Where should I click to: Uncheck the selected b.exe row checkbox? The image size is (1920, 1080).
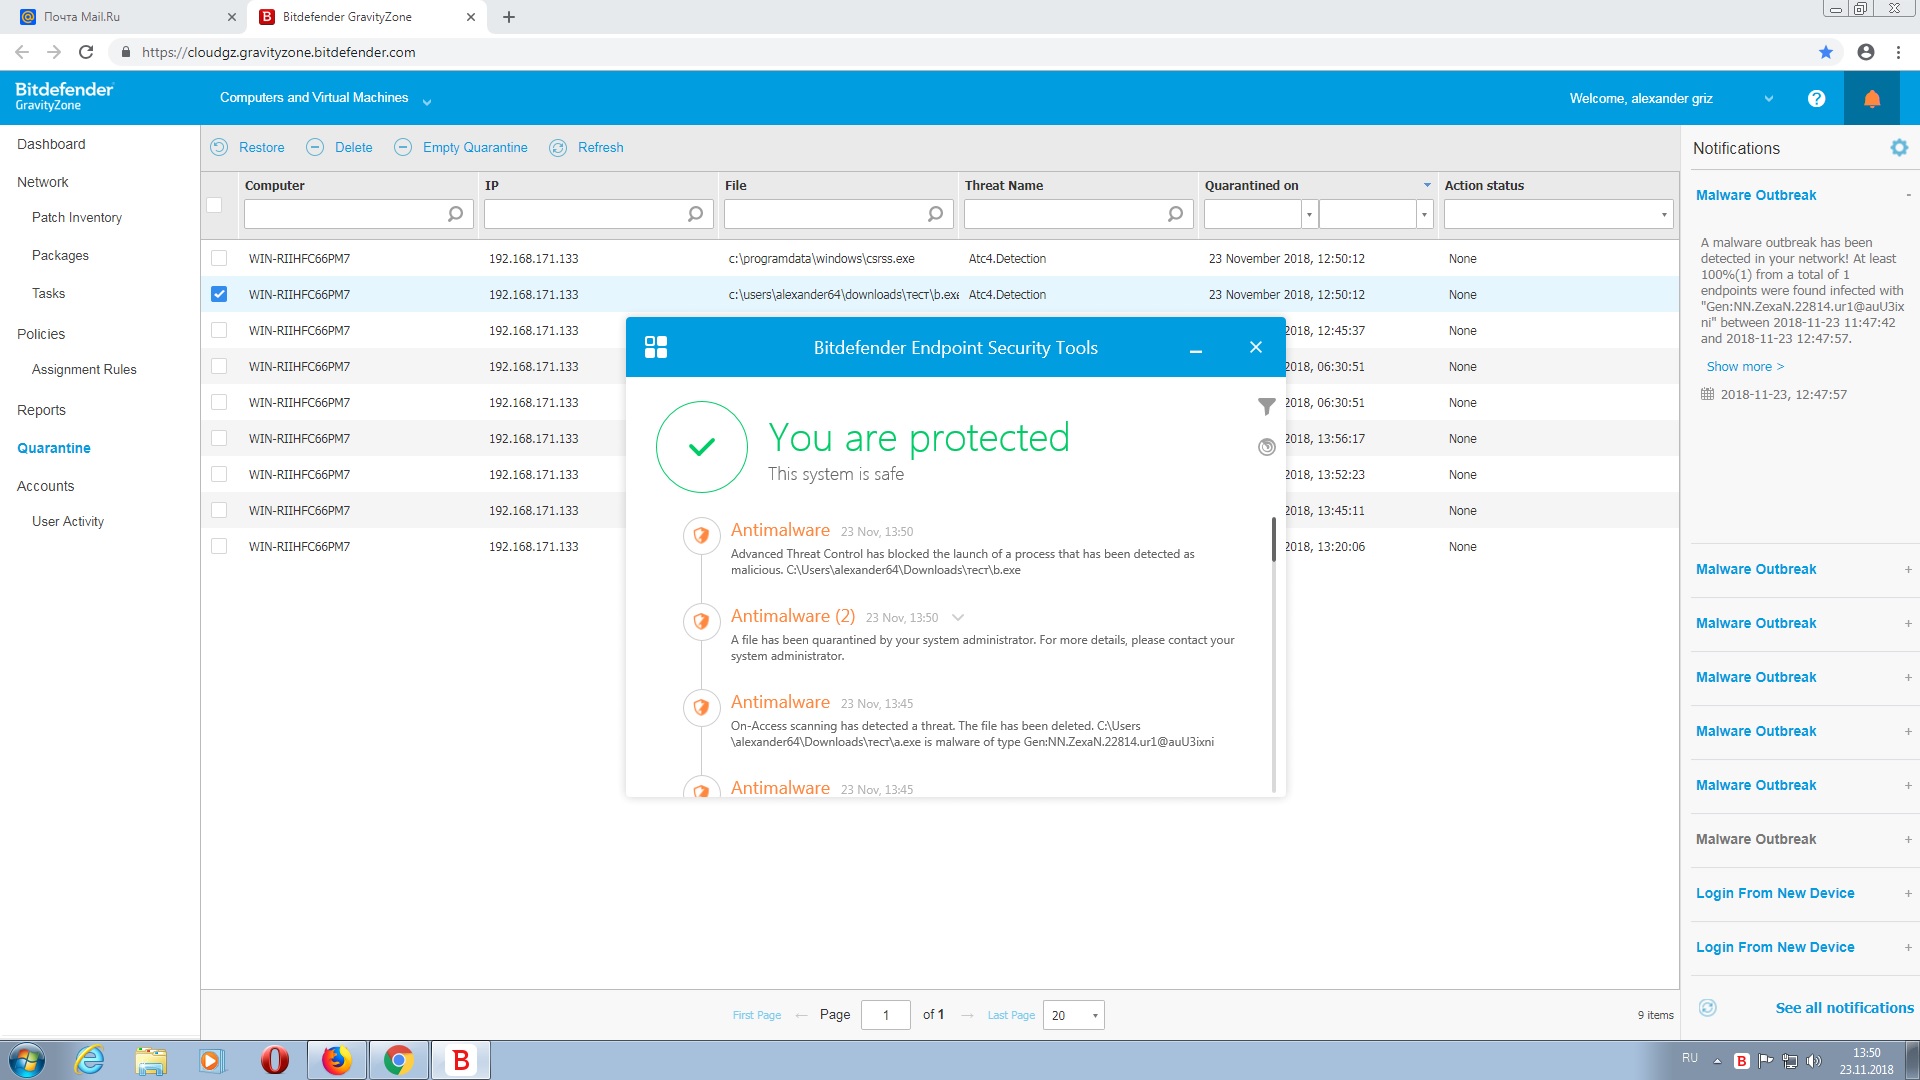pos(219,294)
